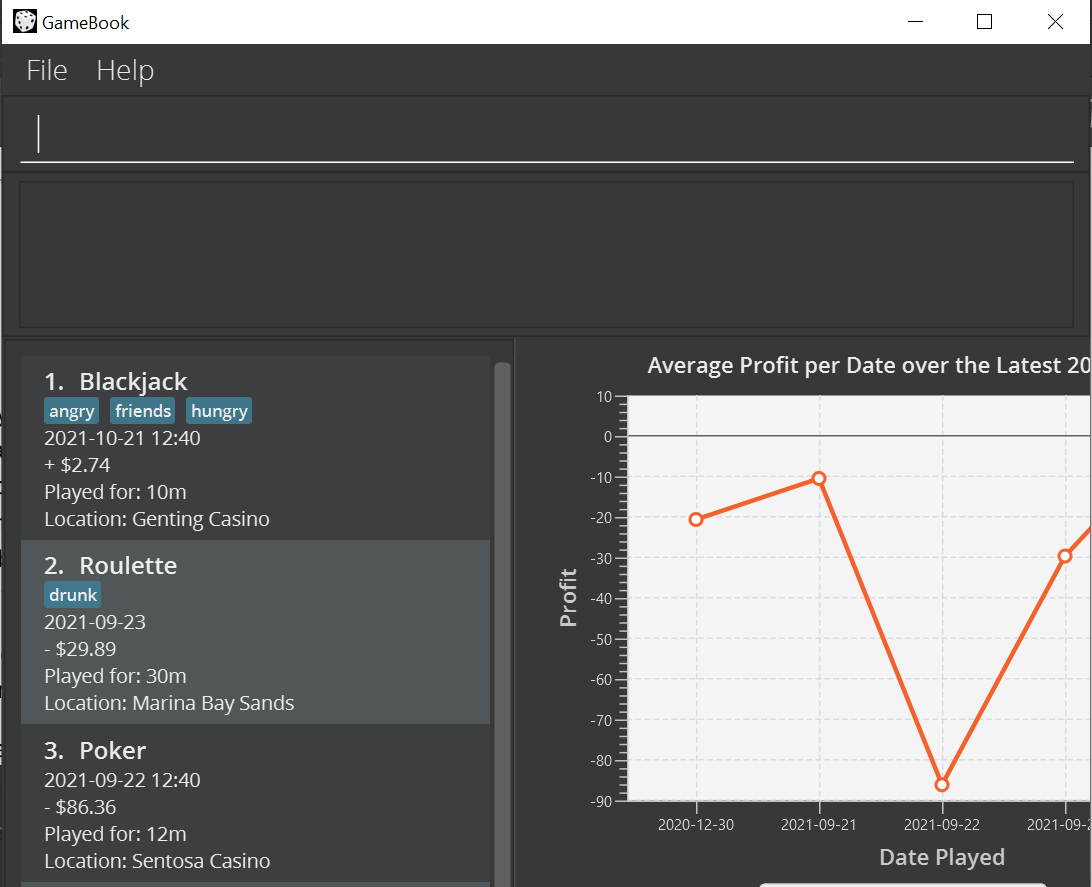The height and width of the screenshot is (887, 1092).
Task: Click the drunk tag on Roulette
Action: (73, 595)
